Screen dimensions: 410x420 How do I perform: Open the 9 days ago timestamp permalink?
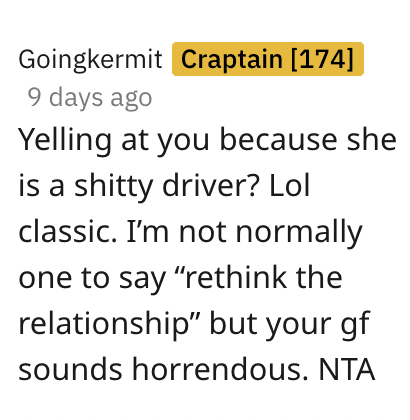90,98
